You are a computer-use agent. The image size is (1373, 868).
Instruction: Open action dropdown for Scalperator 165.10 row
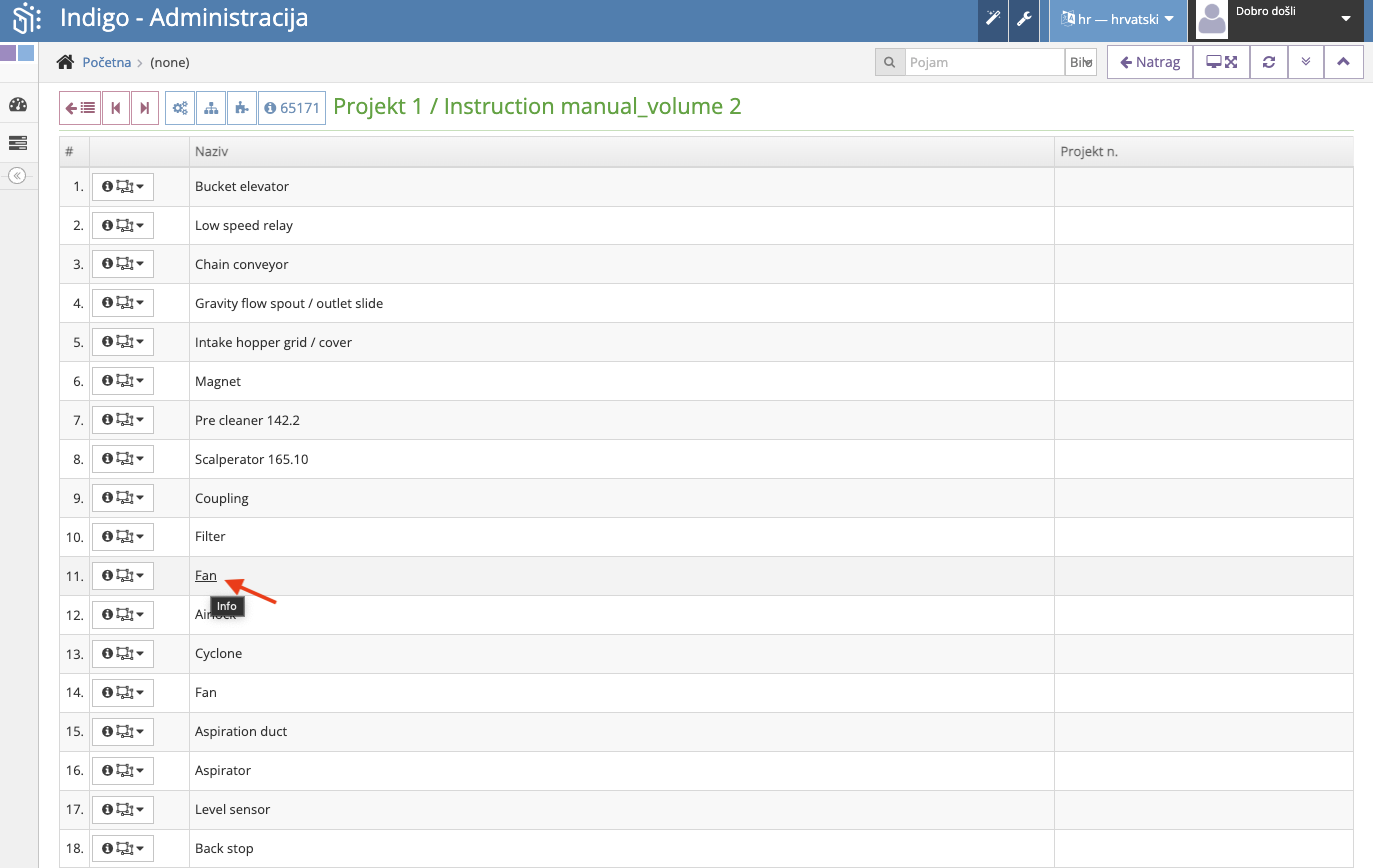click(x=123, y=459)
